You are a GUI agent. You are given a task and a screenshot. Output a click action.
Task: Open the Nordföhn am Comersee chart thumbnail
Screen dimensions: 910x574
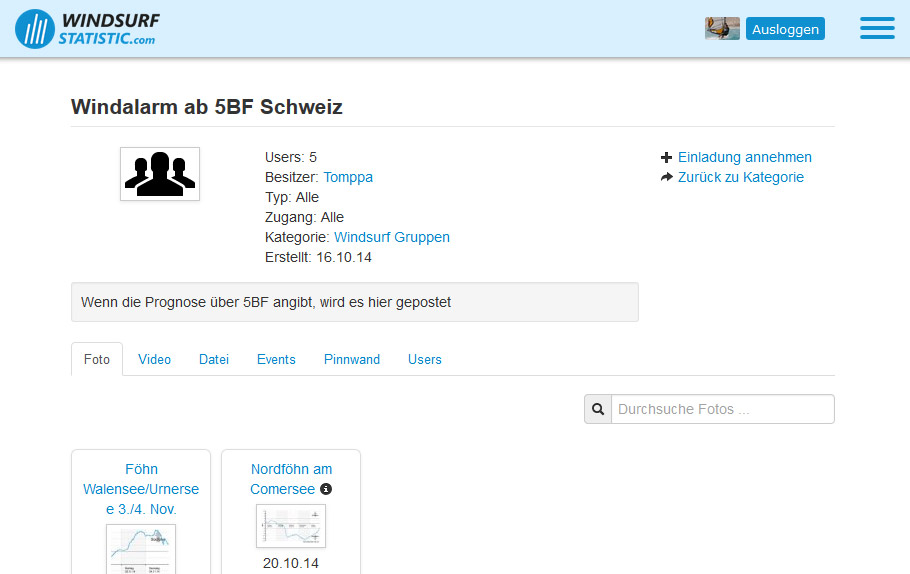(291, 526)
